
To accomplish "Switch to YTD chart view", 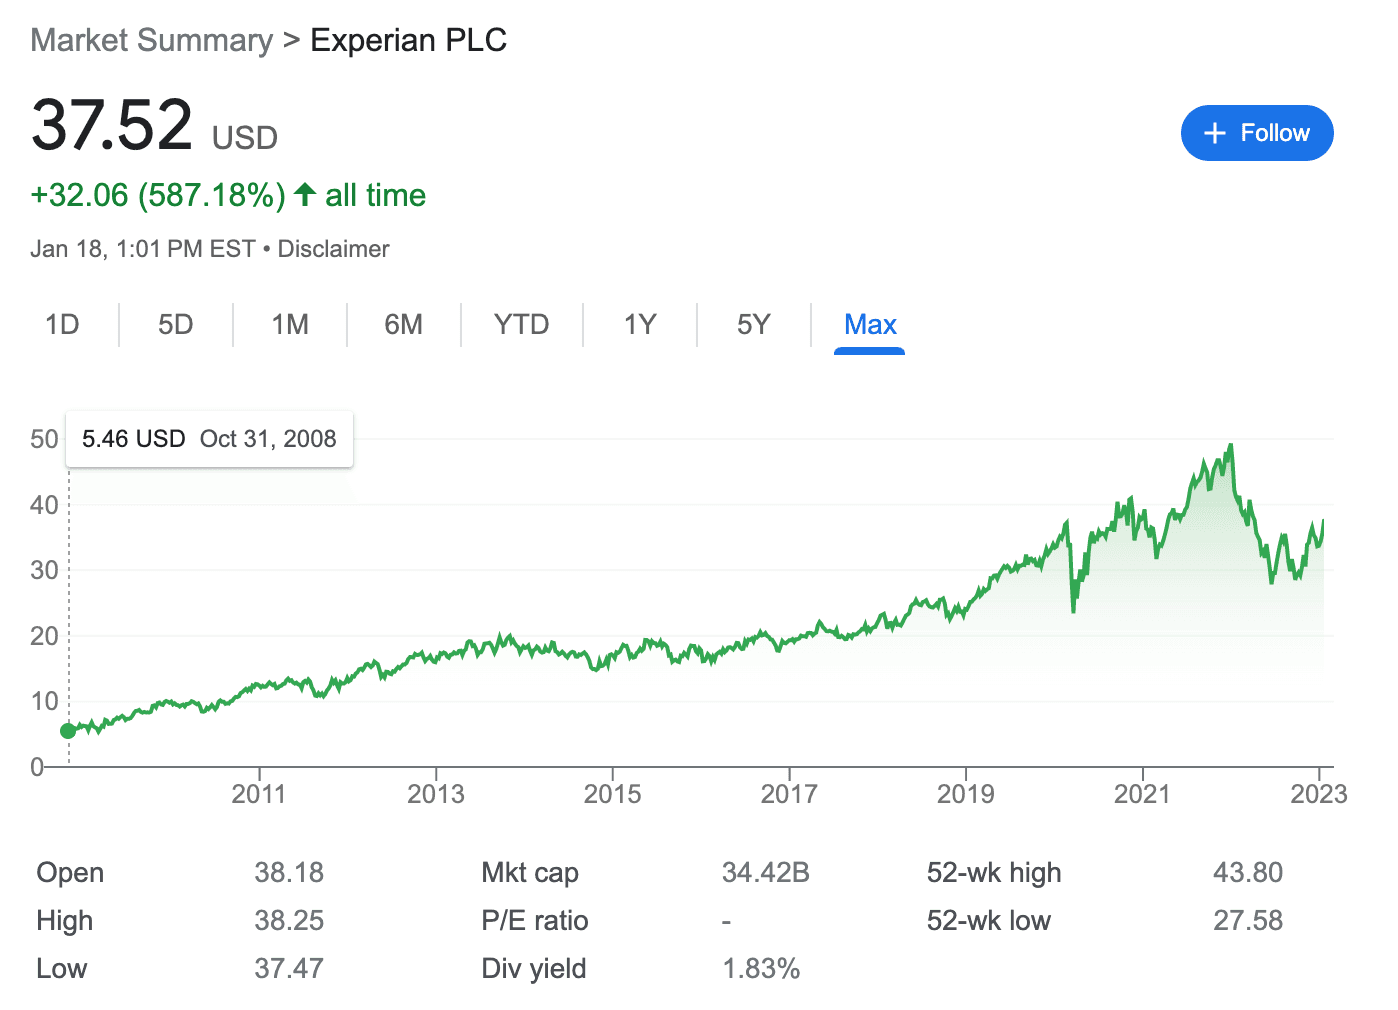I will pyautogui.click(x=521, y=325).
